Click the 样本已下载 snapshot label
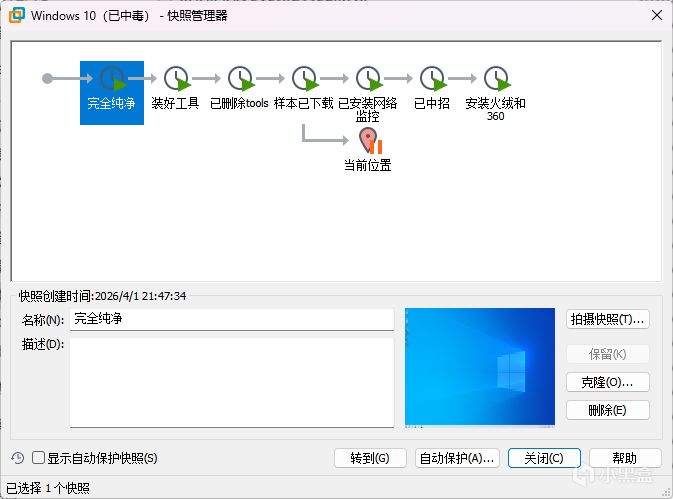 point(303,103)
